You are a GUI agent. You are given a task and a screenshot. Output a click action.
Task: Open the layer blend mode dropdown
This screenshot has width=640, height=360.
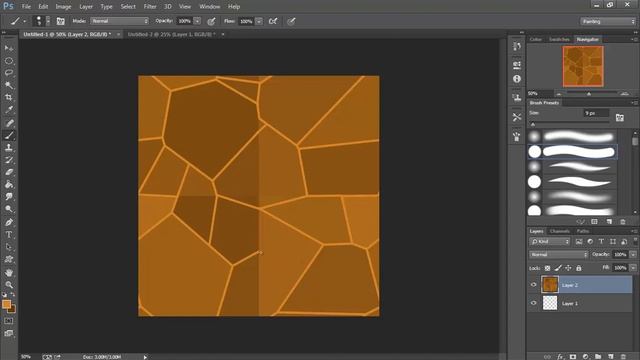(x=558, y=254)
